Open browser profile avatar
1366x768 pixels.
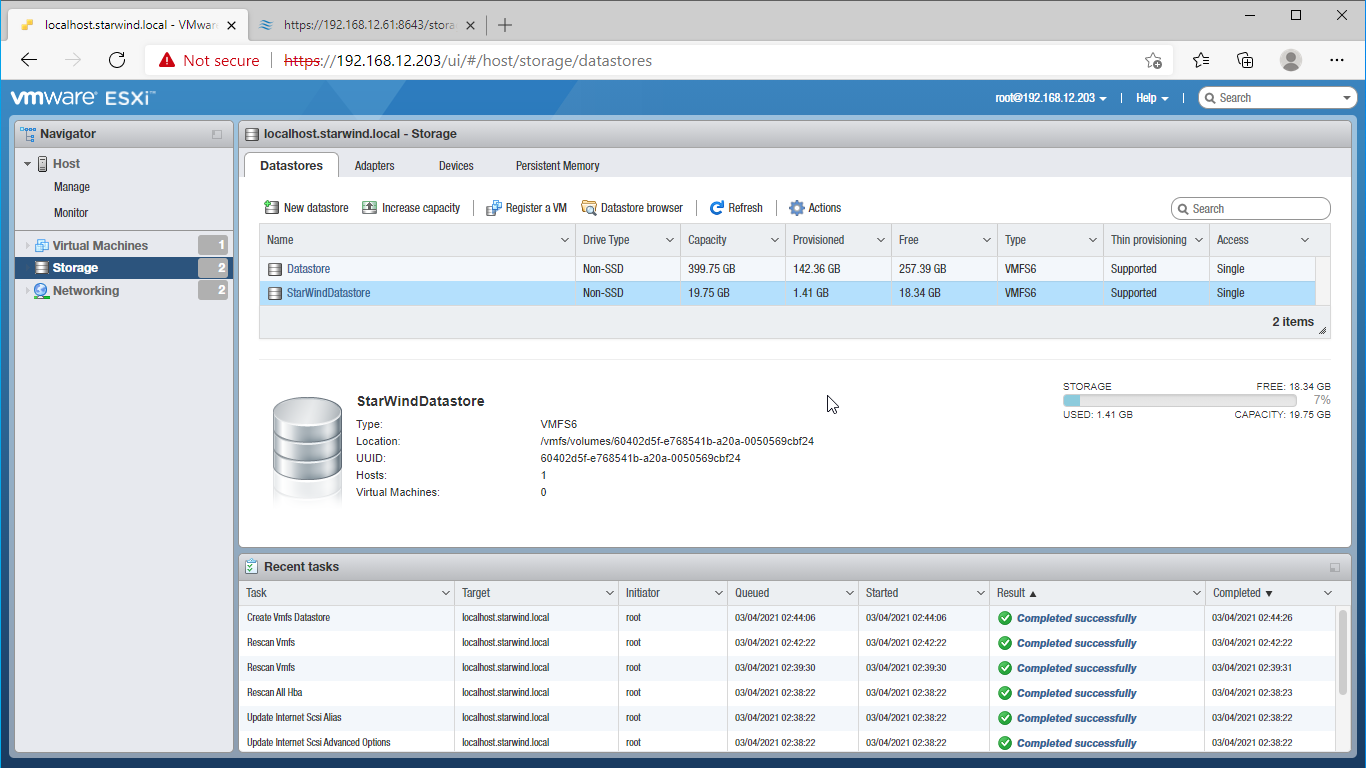pyautogui.click(x=1291, y=60)
